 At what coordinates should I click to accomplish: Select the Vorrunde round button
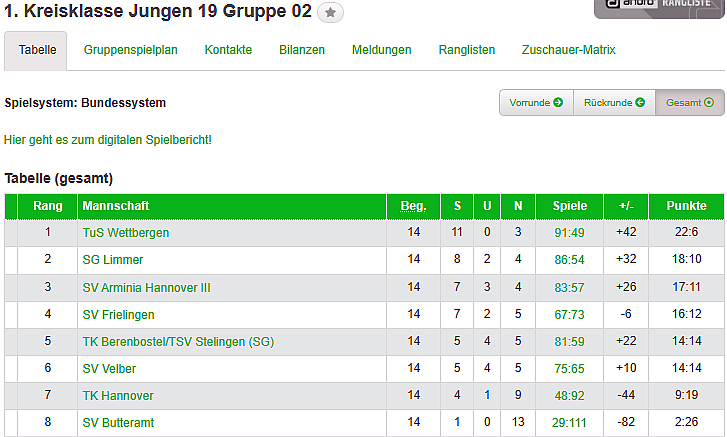point(536,102)
